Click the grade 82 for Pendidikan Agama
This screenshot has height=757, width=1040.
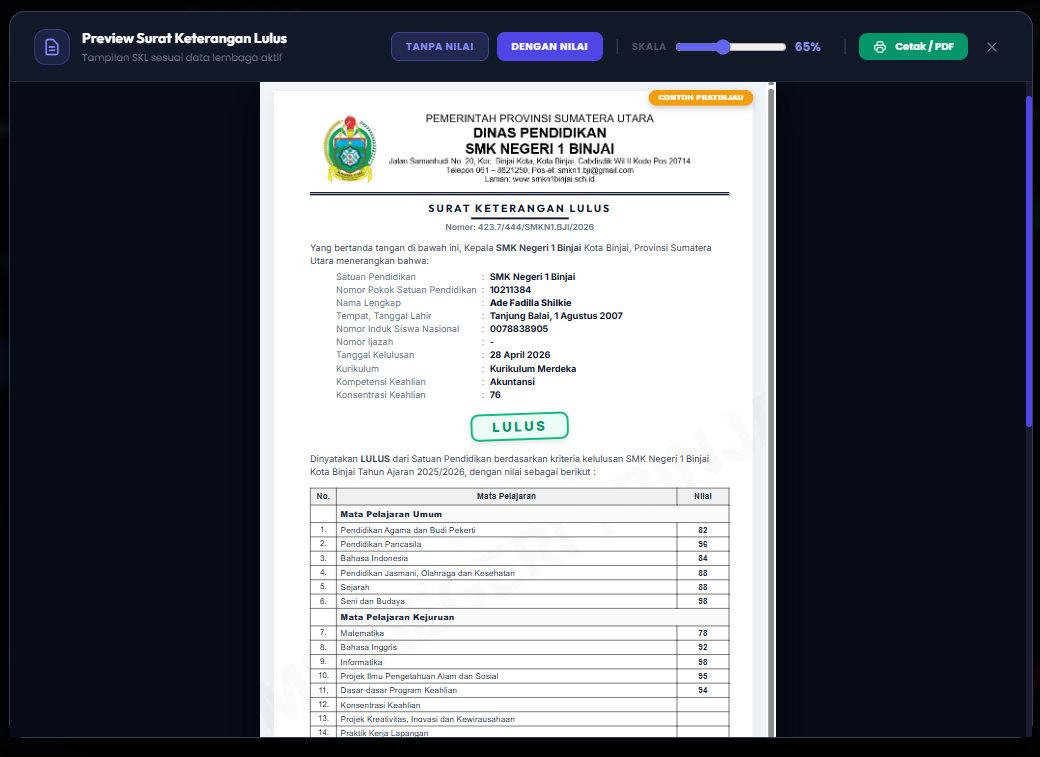click(x=702, y=530)
